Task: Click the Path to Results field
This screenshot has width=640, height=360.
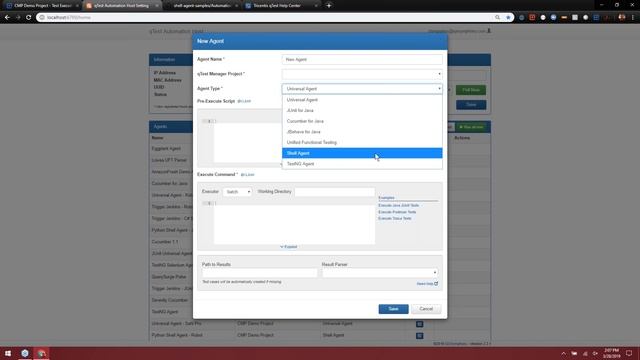Action: [x=259, y=273]
